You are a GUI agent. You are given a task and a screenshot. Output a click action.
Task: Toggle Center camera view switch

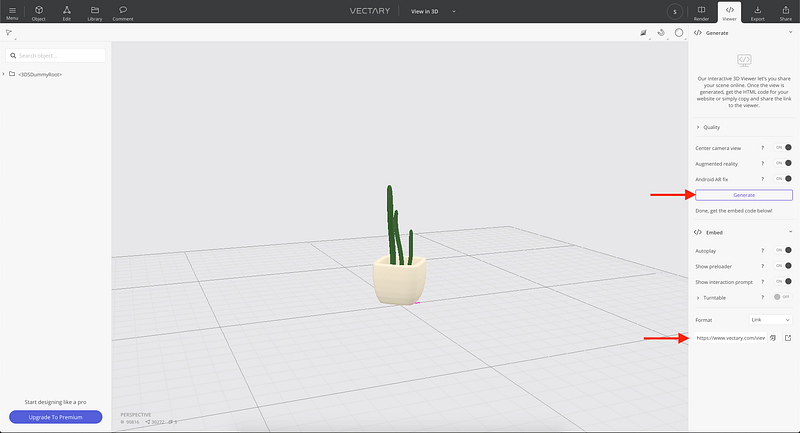coord(783,147)
